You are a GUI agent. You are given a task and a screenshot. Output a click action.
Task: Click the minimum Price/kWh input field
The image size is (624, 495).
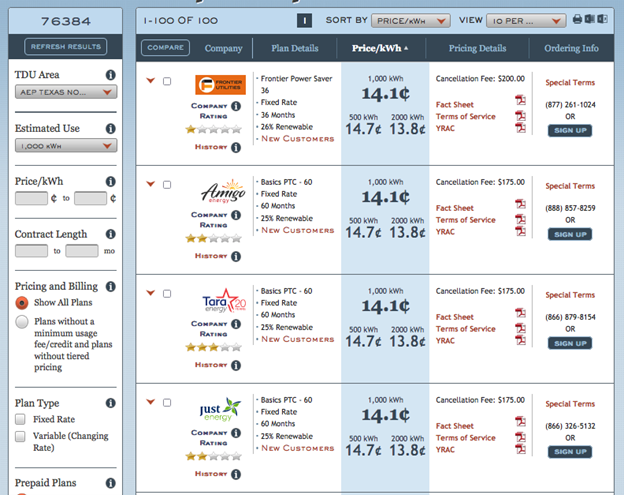pyautogui.click(x=31, y=198)
